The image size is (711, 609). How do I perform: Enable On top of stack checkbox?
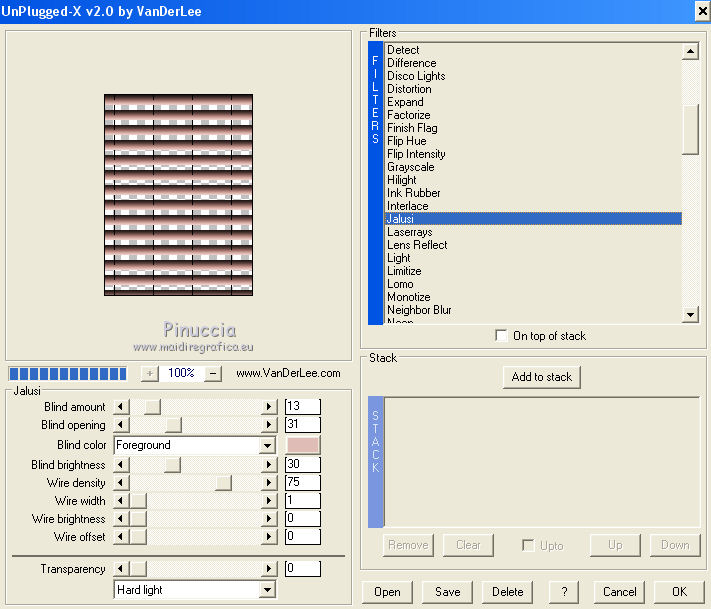coord(501,336)
